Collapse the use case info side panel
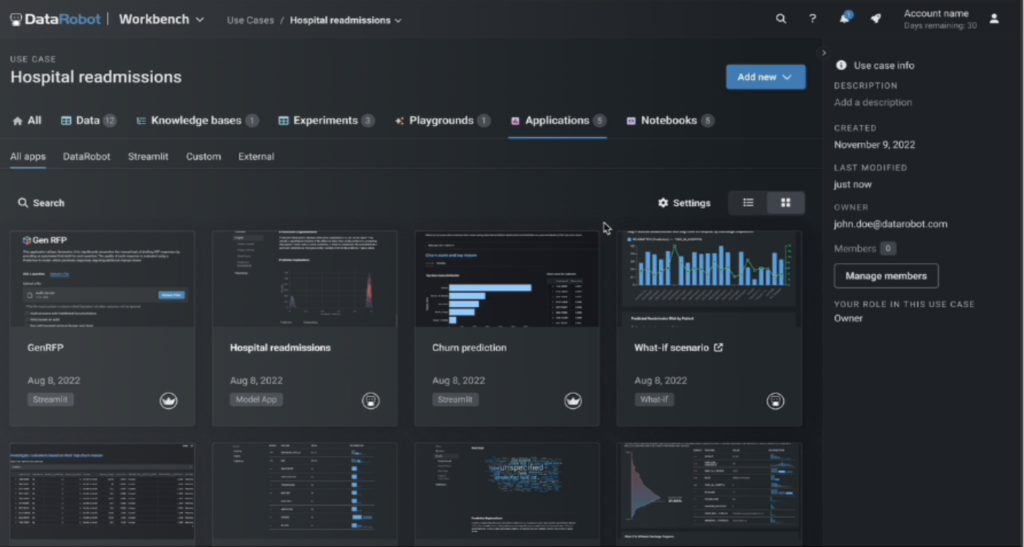1024x547 pixels. 823,53
